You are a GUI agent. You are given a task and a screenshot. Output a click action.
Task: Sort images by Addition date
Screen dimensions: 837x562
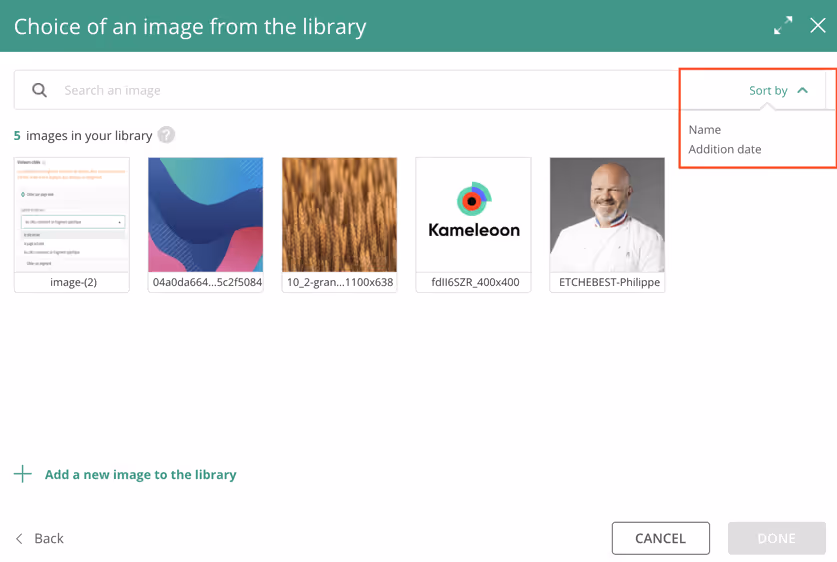[724, 149]
